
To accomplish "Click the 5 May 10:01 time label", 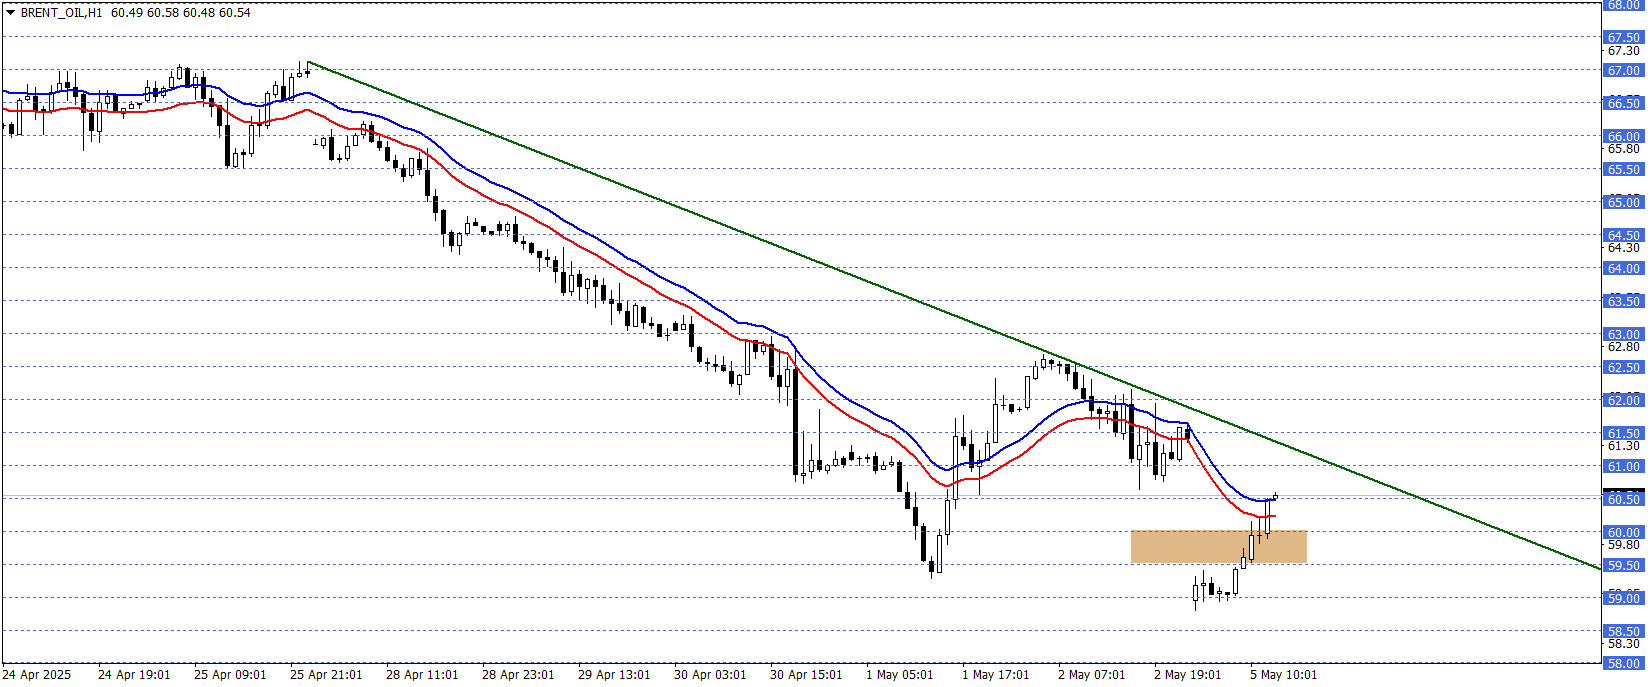I will coord(1284,675).
